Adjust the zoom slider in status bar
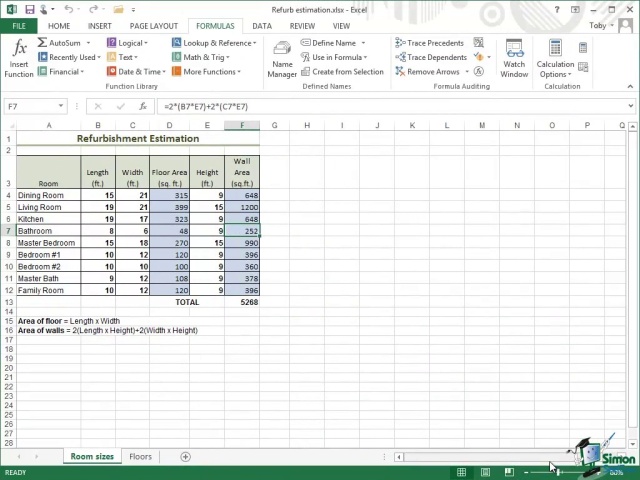 point(558,472)
